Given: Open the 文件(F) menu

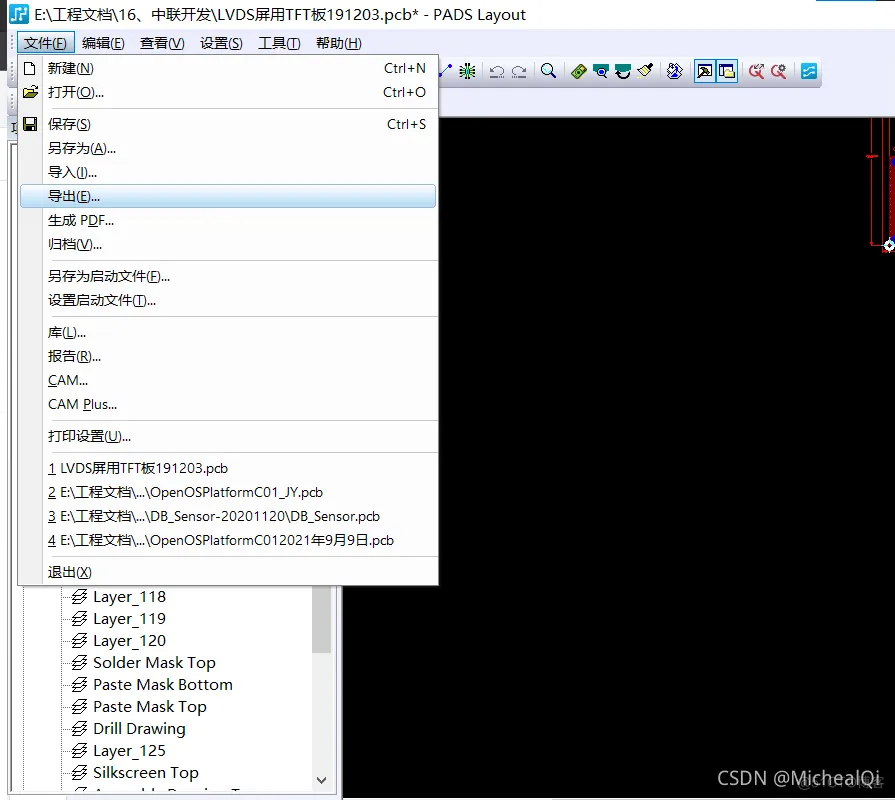Looking at the screenshot, I should click(46, 43).
